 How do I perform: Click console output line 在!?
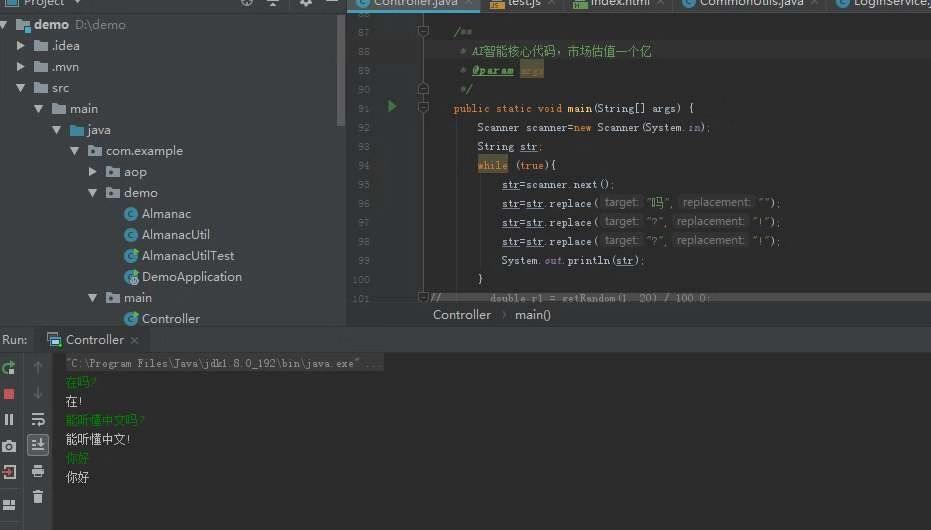74,401
